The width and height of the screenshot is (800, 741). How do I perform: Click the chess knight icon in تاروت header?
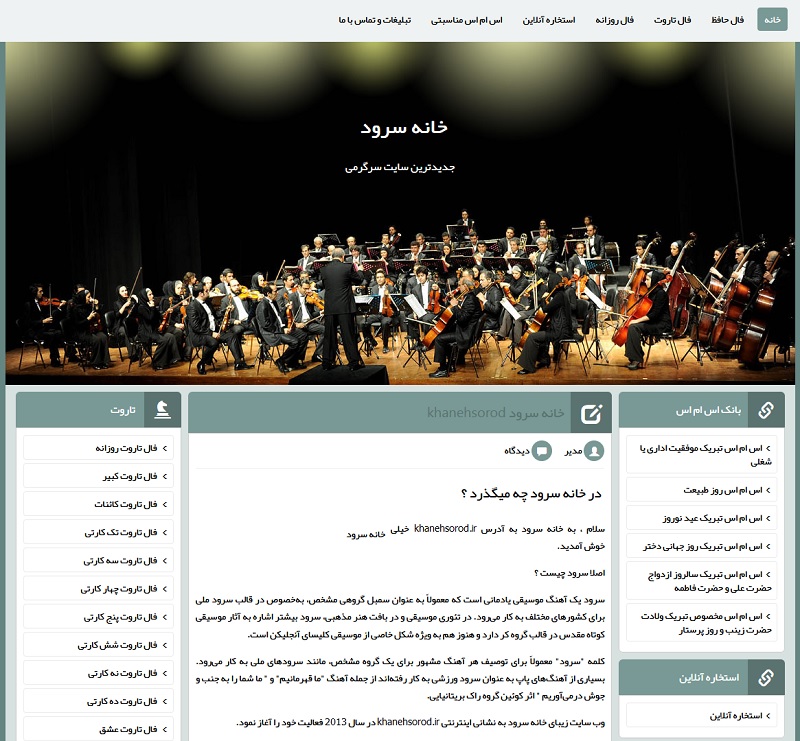[x=162, y=410]
